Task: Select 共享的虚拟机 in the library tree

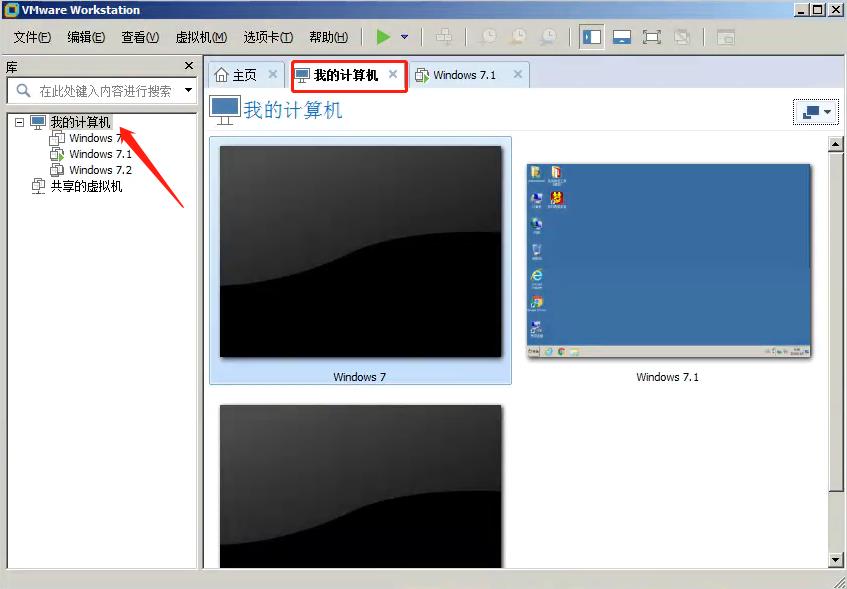Action: [x=86, y=186]
